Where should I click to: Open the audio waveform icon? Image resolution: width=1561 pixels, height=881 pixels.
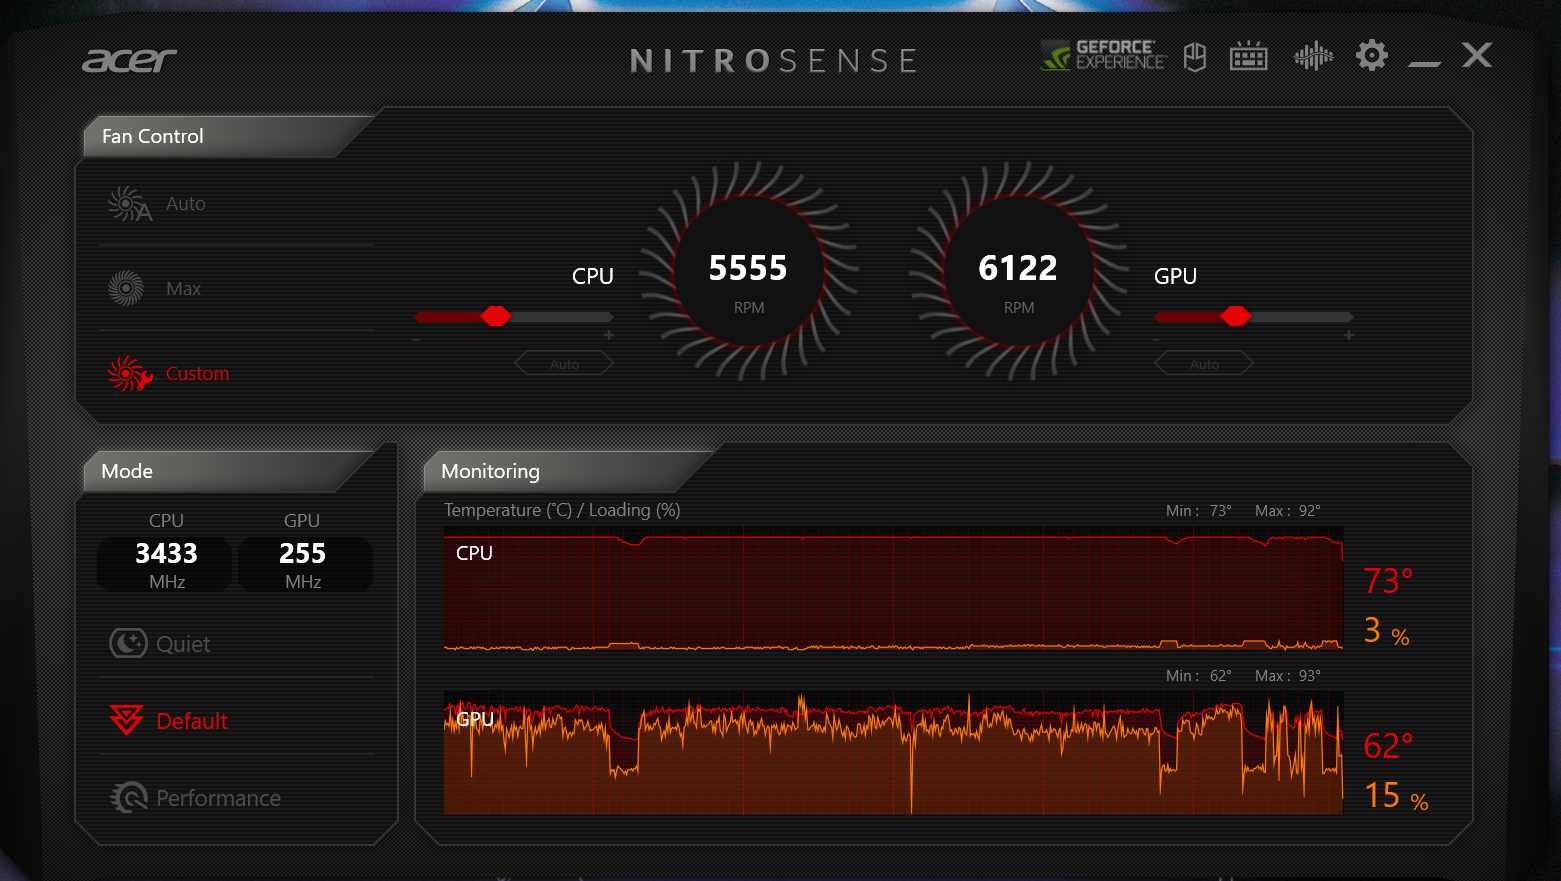pyautogui.click(x=1313, y=56)
